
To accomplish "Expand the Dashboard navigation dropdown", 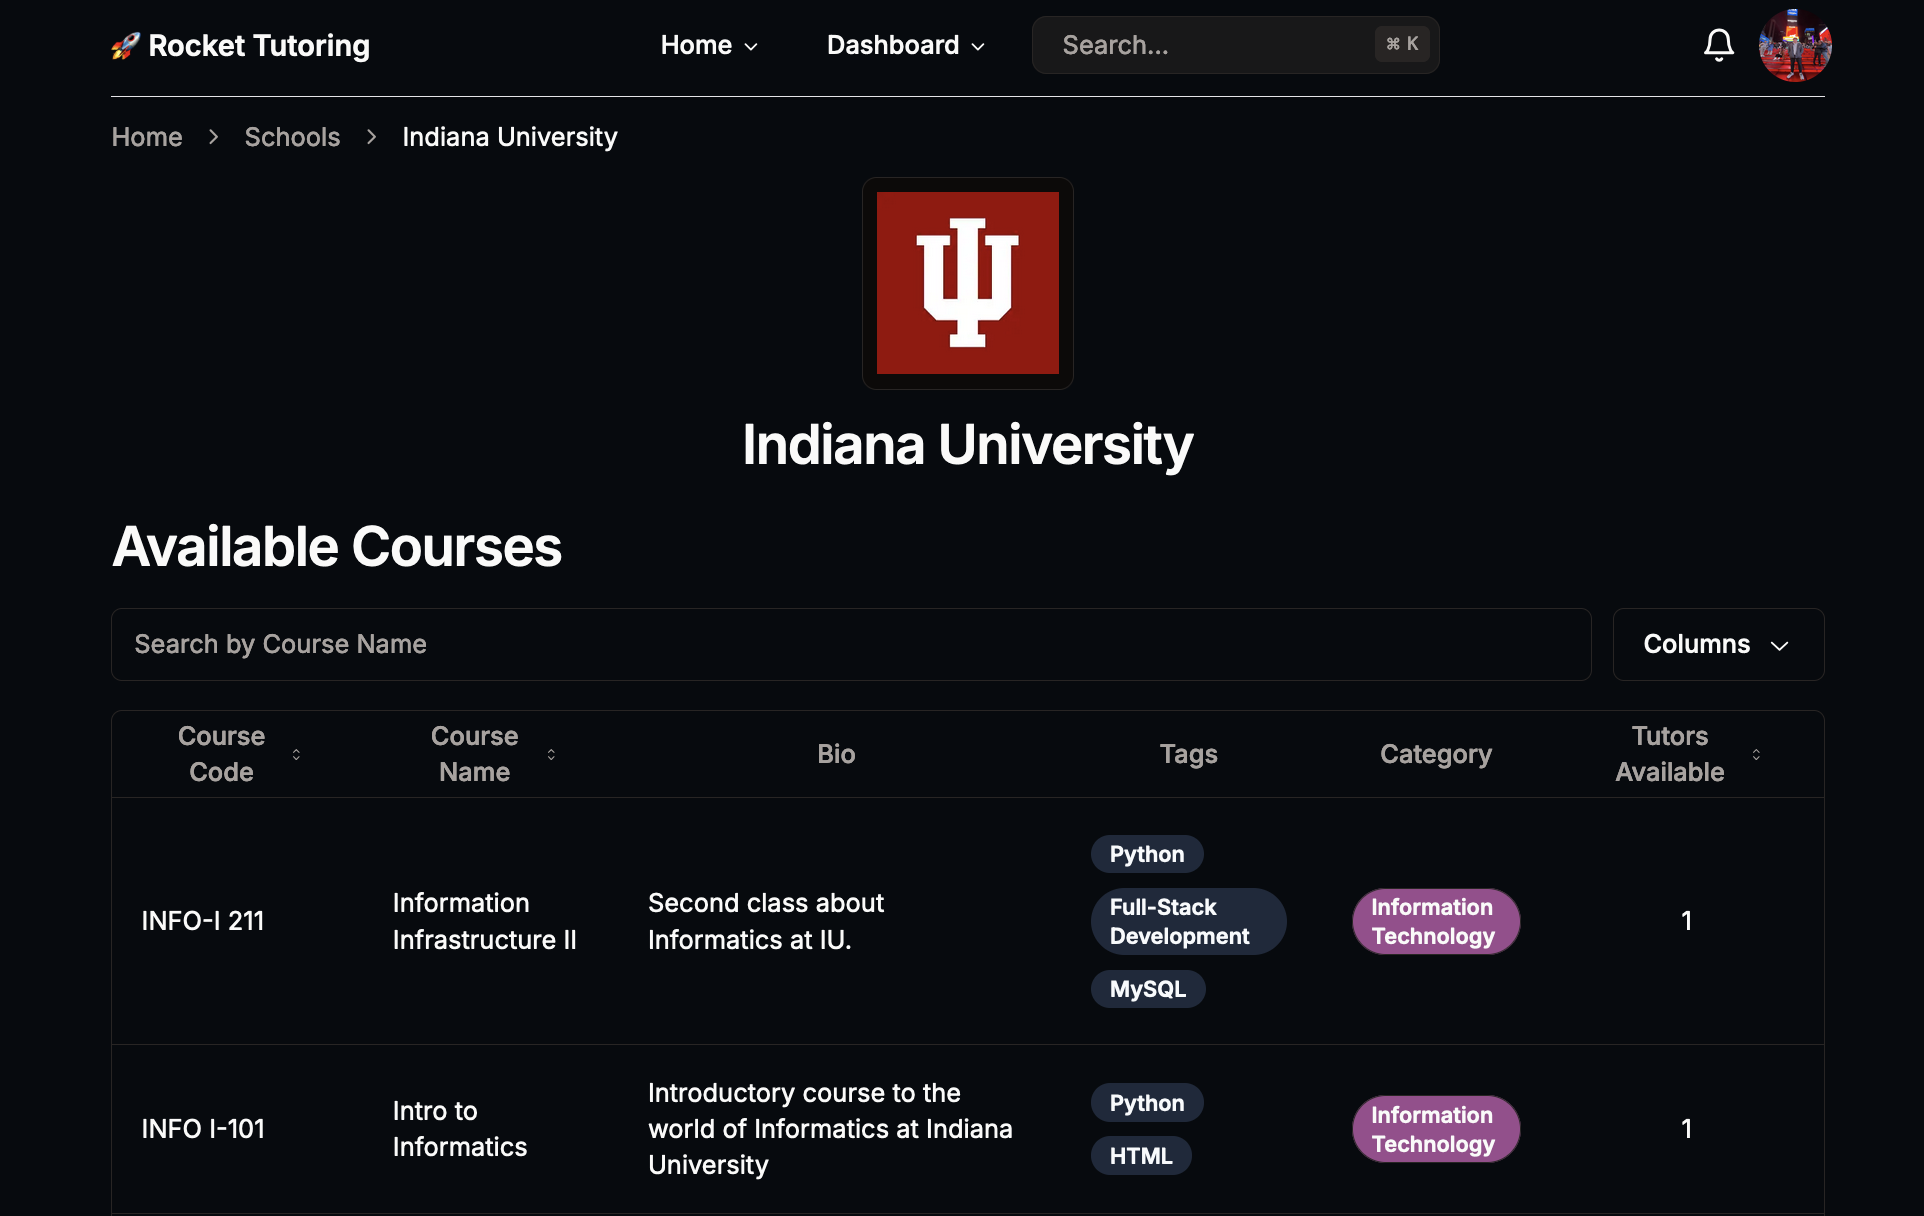I will (904, 45).
